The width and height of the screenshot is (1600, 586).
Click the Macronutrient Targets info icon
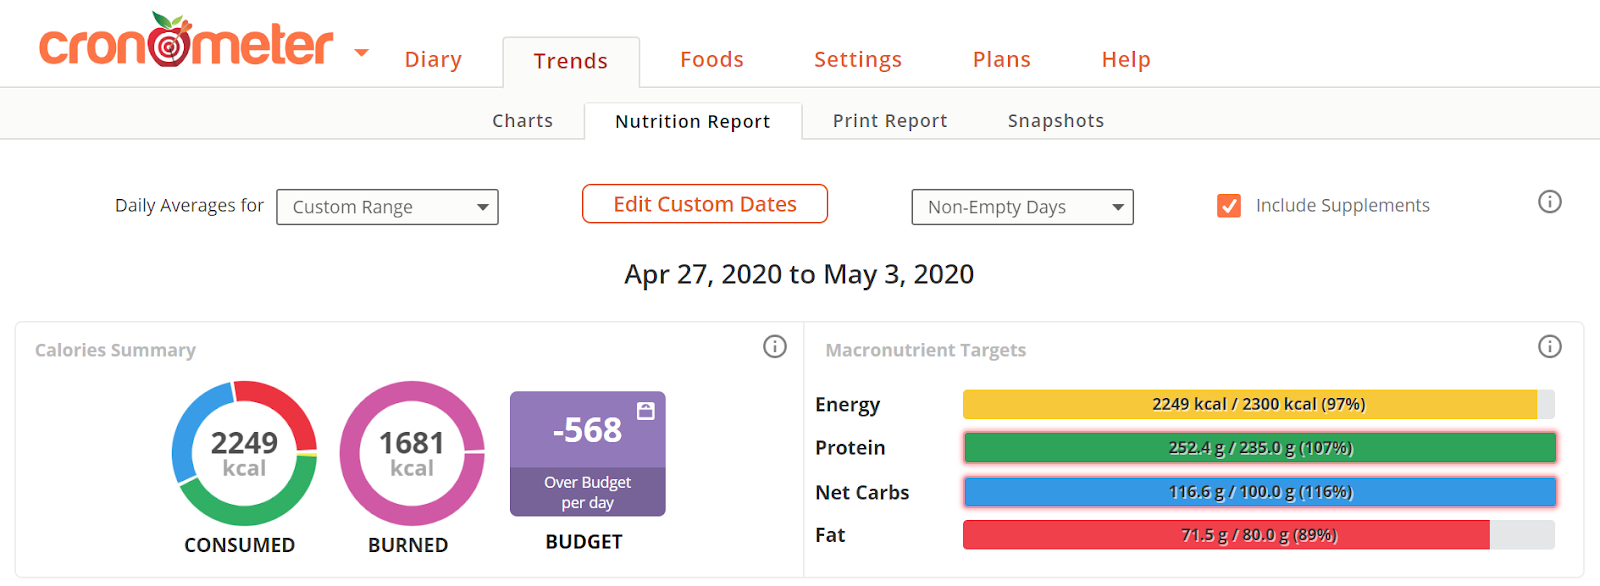pos(1549,347)
